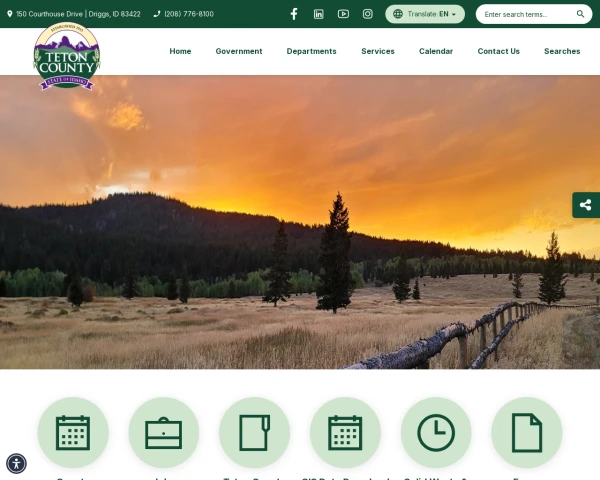Click the calendar icon beside the briefcase

[73, 433]
